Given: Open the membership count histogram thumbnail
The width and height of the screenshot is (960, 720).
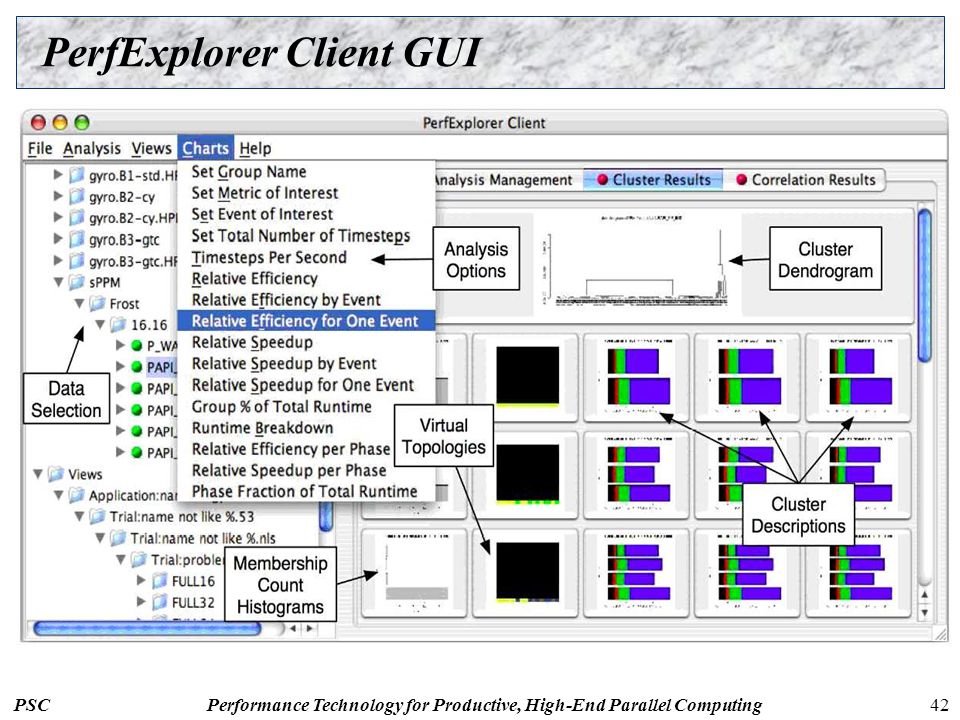Looking at the screenshot, I should pos(416,572).
